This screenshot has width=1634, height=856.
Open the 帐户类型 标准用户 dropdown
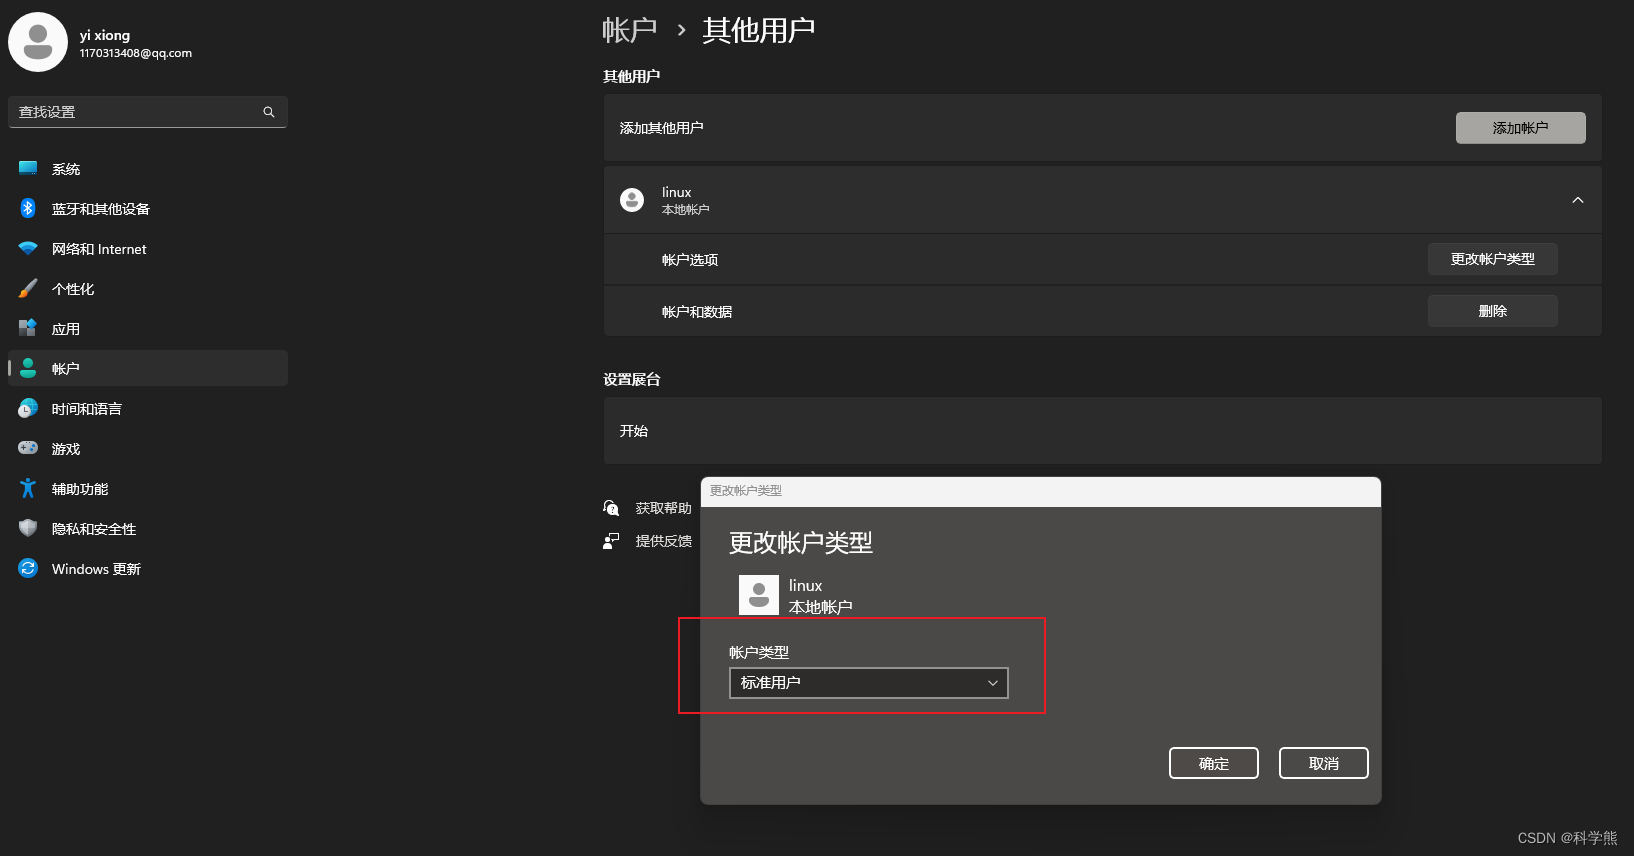[869, 683]
